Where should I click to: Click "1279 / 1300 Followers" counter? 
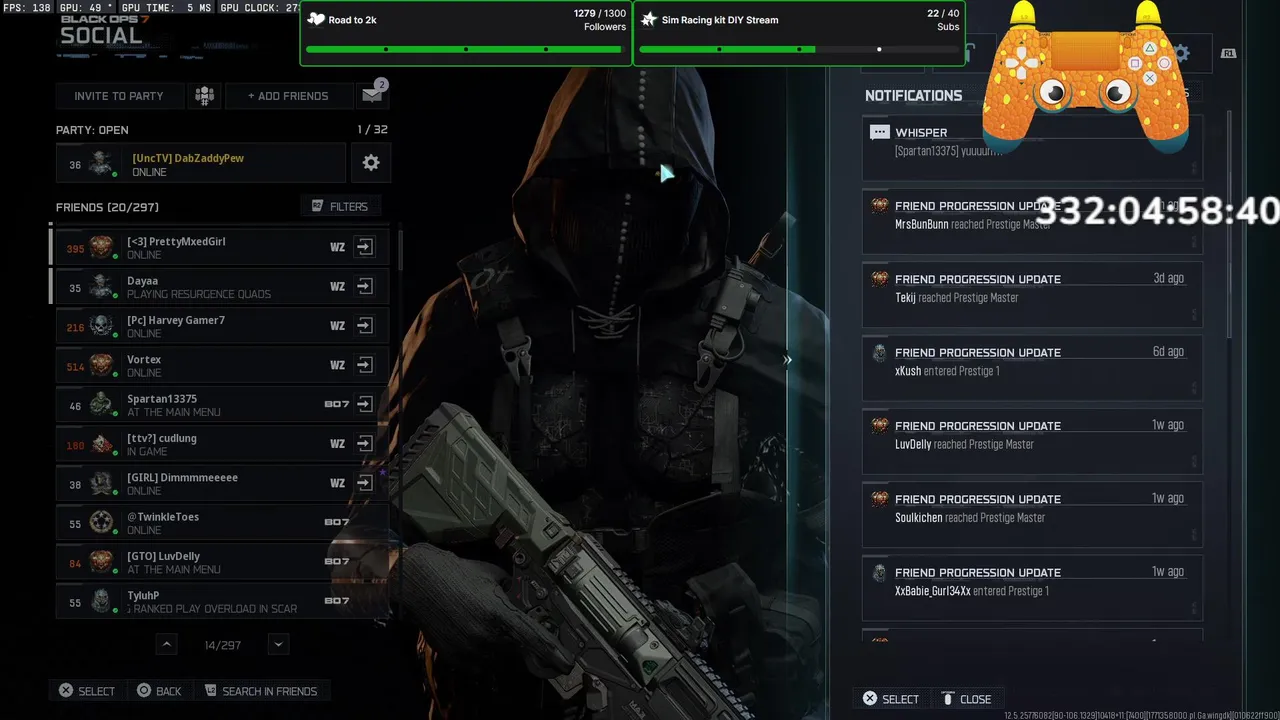coord(600,20)
